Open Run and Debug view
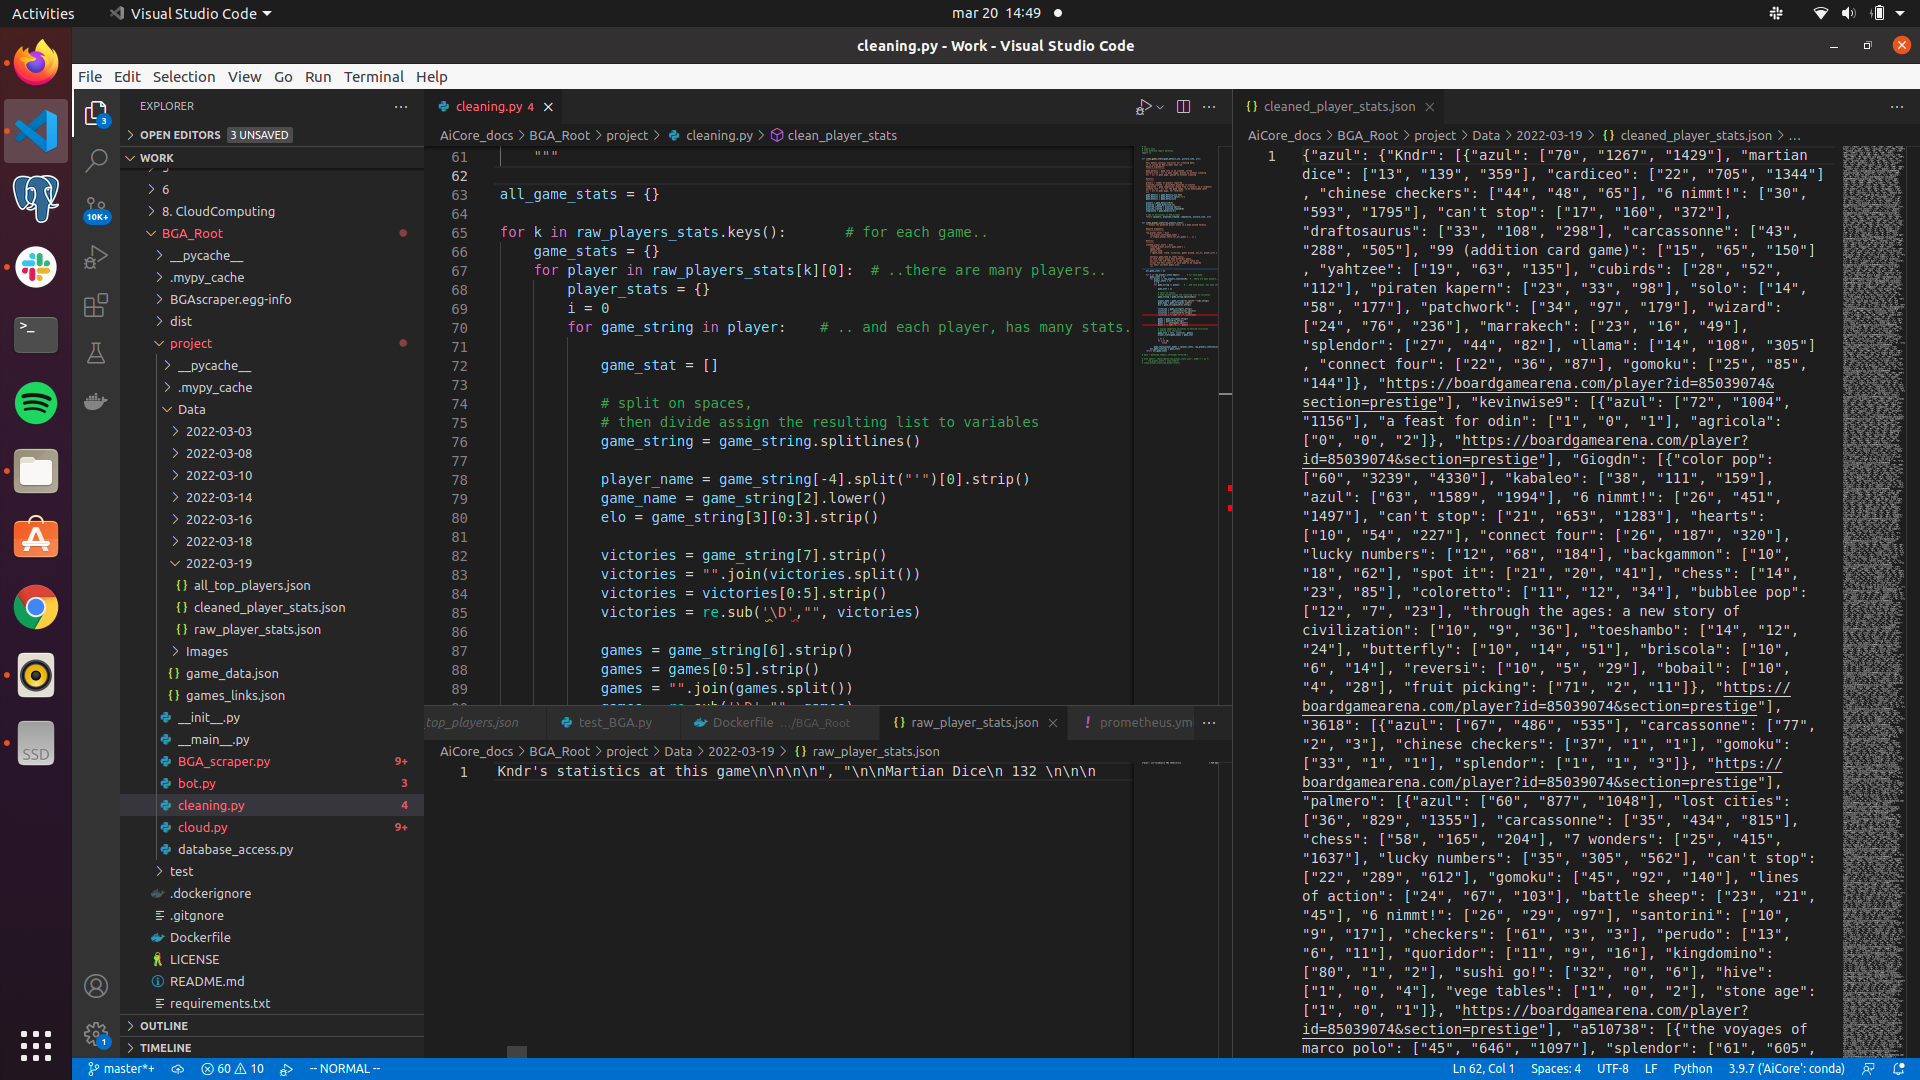1920x1080 pixels. pyautogui.click(x=96, y=257)
